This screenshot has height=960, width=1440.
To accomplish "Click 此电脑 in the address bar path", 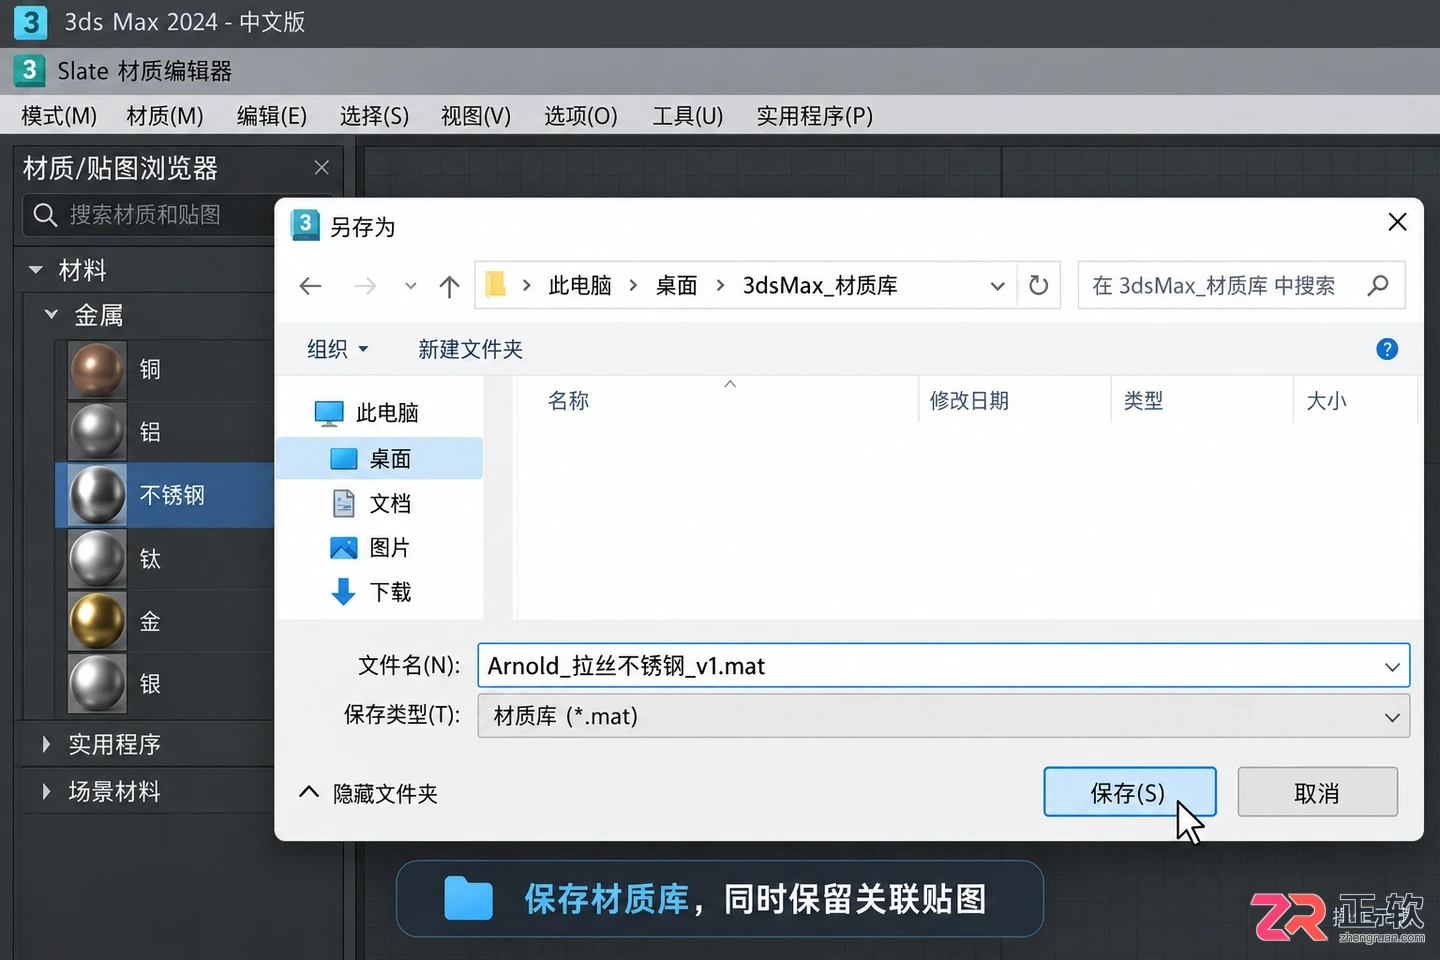I will [x=580, y=286].
